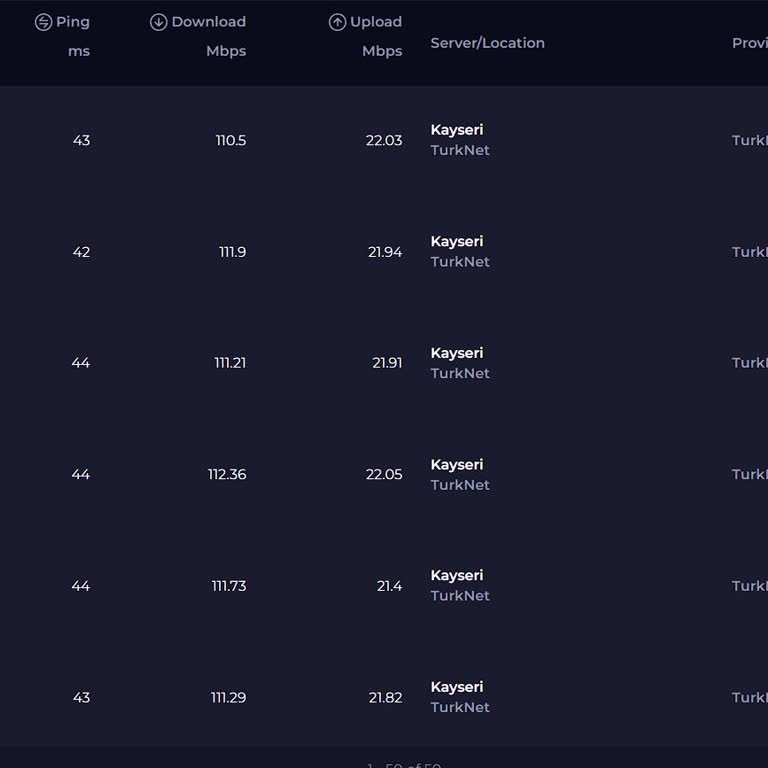The height and width of the screenshot is (768, 768).
Task: Select the 21.91 upload speed value
Action: 387,363
